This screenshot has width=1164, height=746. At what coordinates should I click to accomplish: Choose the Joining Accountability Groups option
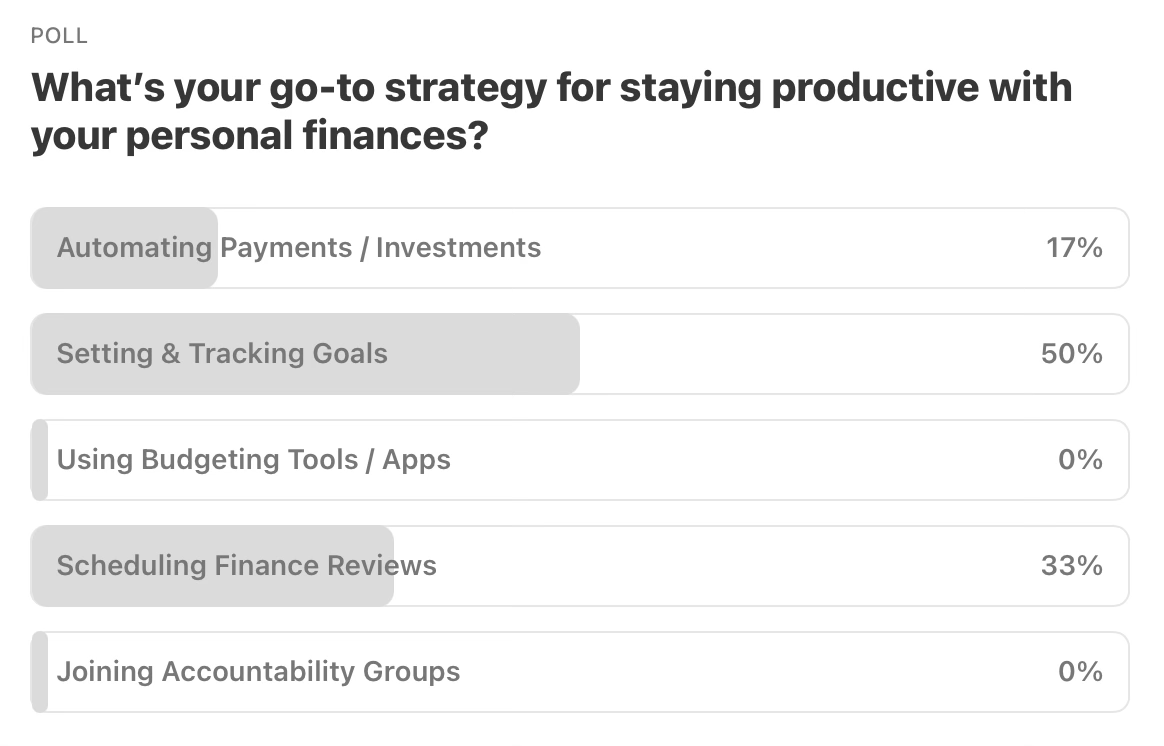258,672
